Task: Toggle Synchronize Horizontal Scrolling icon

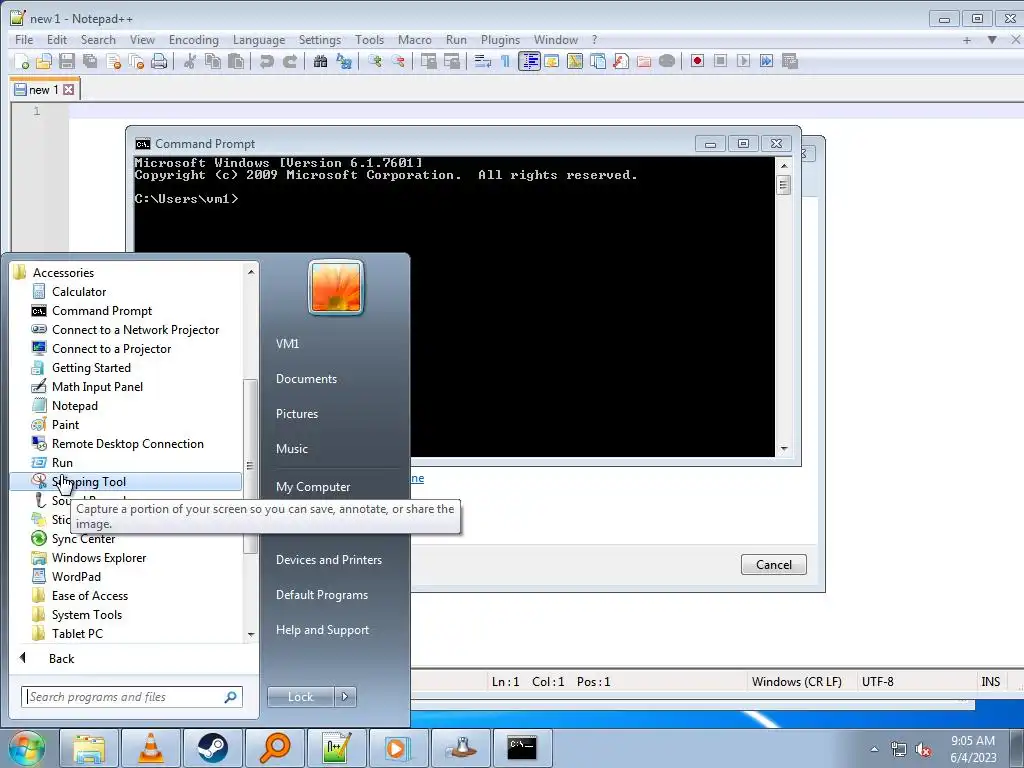Action: coord(452,61)
